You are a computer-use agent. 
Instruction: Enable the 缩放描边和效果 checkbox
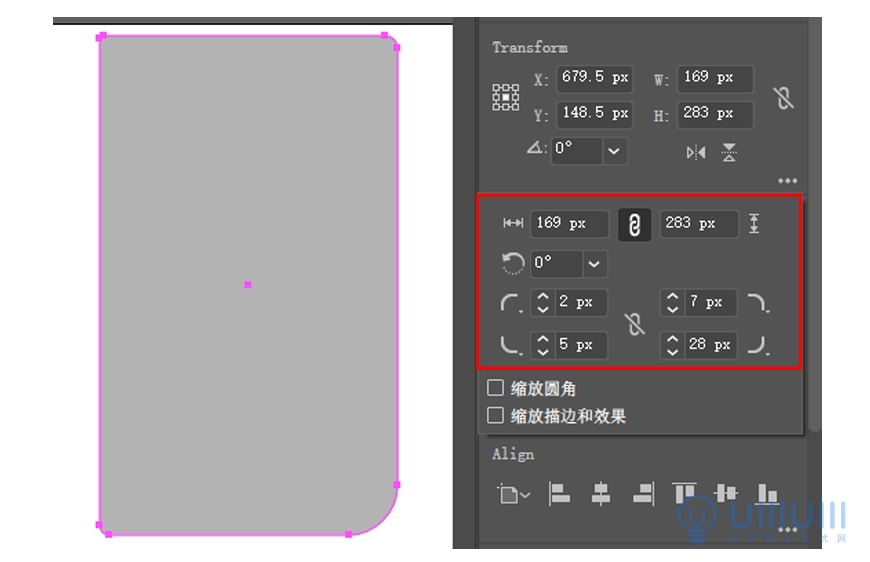[495, 415]
